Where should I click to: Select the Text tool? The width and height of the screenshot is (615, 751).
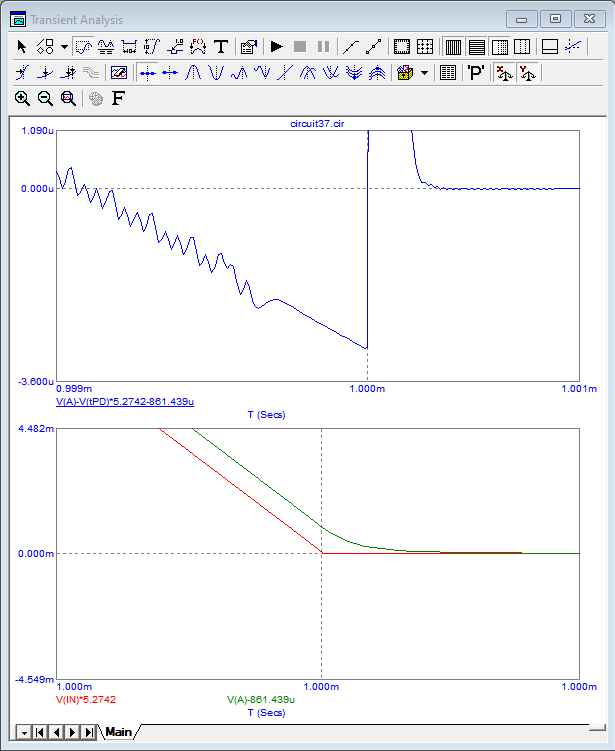pos(221,46)
